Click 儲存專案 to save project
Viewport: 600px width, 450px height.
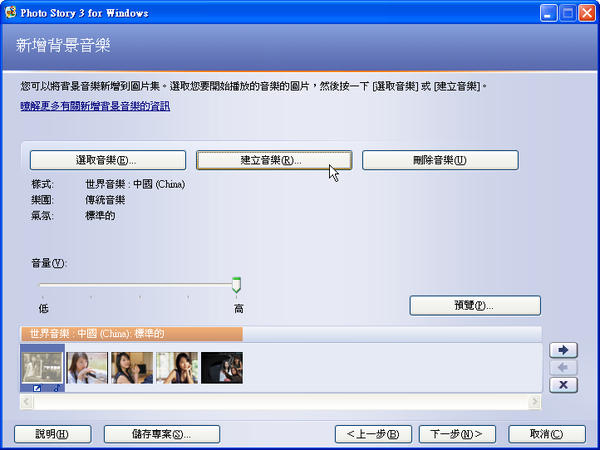coord(162,434)
